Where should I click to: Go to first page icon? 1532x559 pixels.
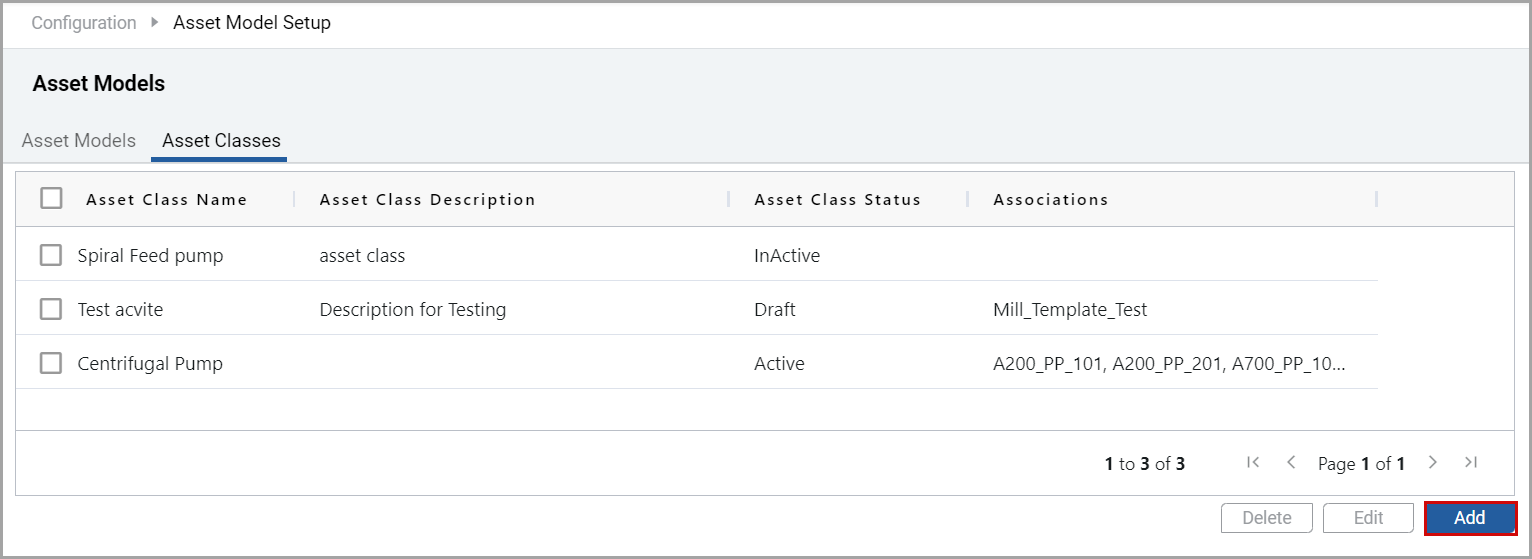point(1253,462)
